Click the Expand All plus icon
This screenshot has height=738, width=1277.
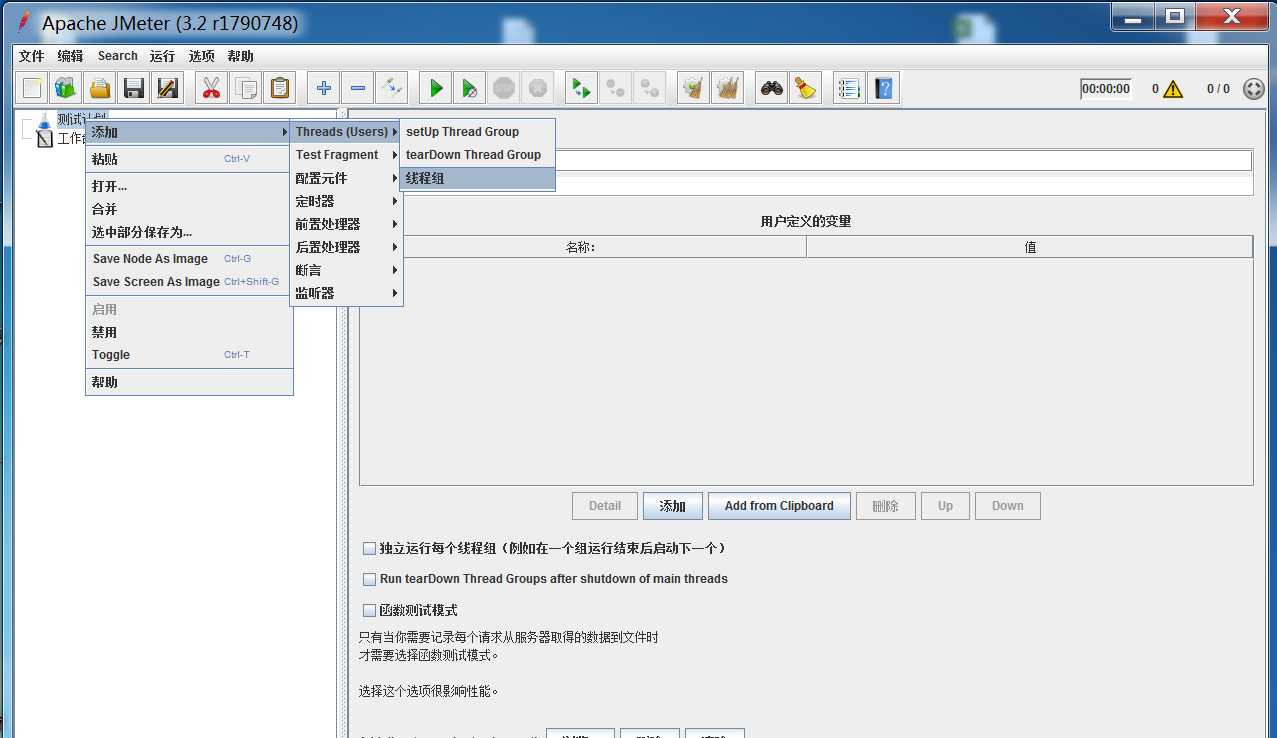[x=323, y=88]
